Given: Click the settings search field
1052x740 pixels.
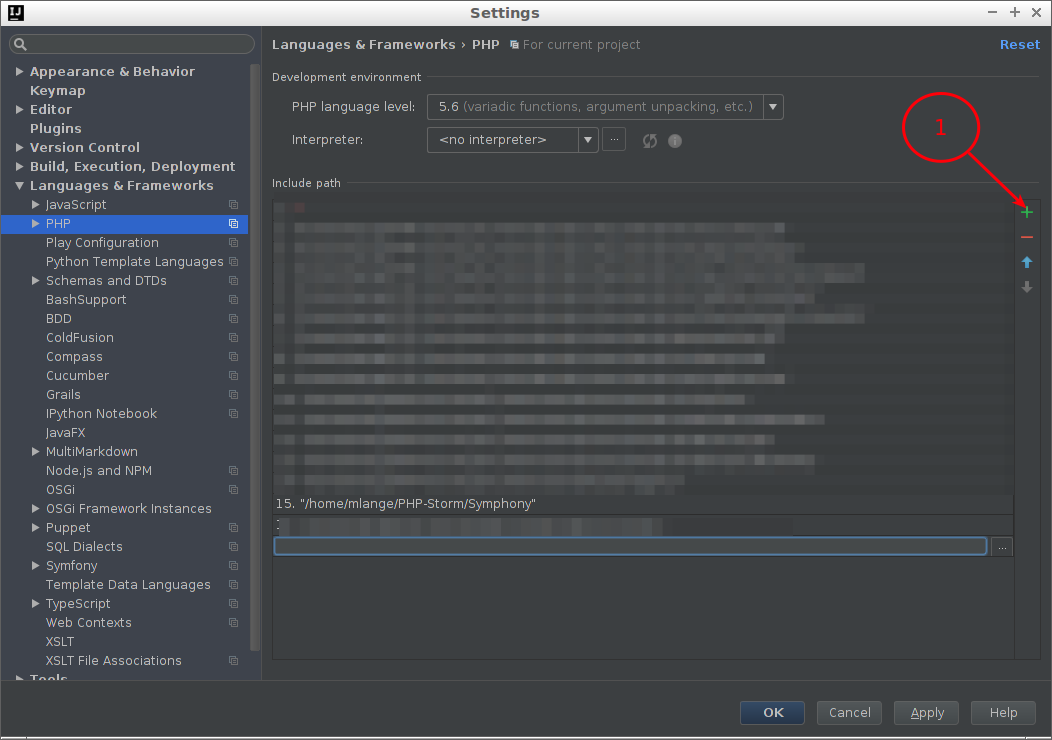Looking at the screenshot, I should [132, 44].
